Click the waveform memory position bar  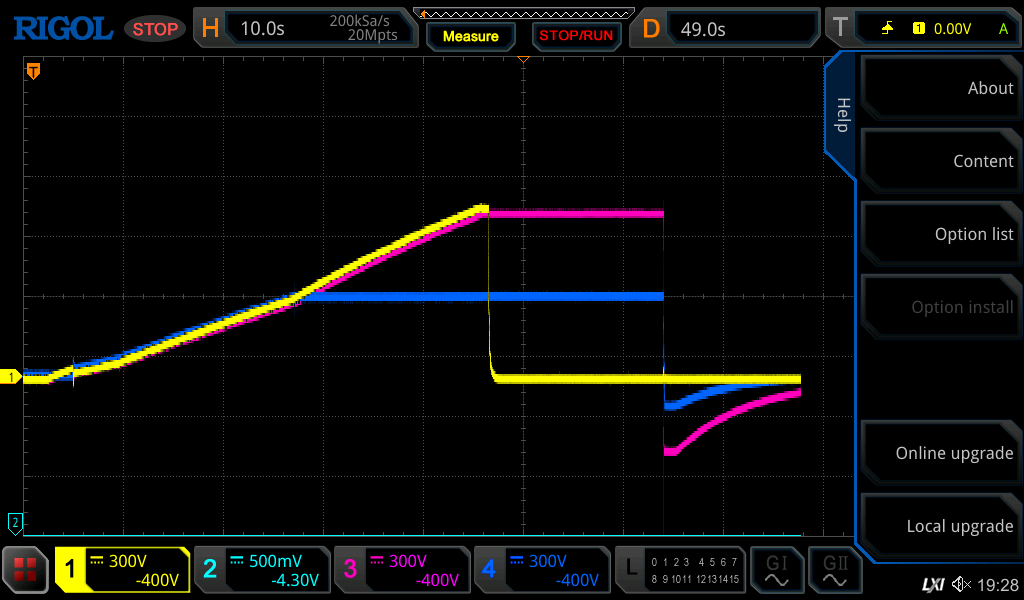[522, 12]
